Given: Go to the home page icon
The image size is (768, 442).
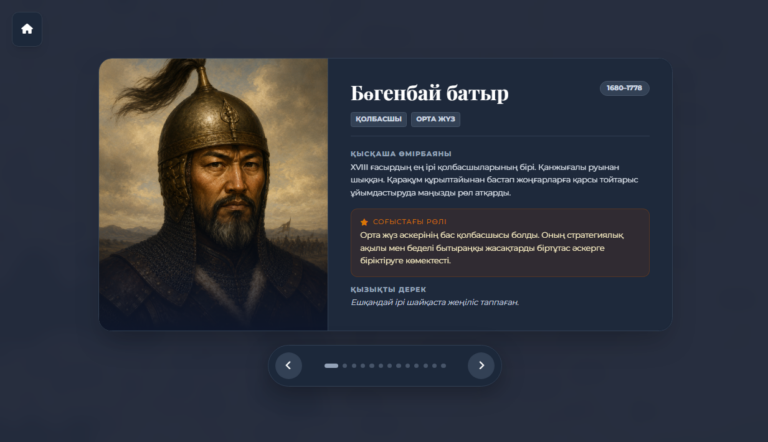Looking at the screenshot, I should pos(27,29).
